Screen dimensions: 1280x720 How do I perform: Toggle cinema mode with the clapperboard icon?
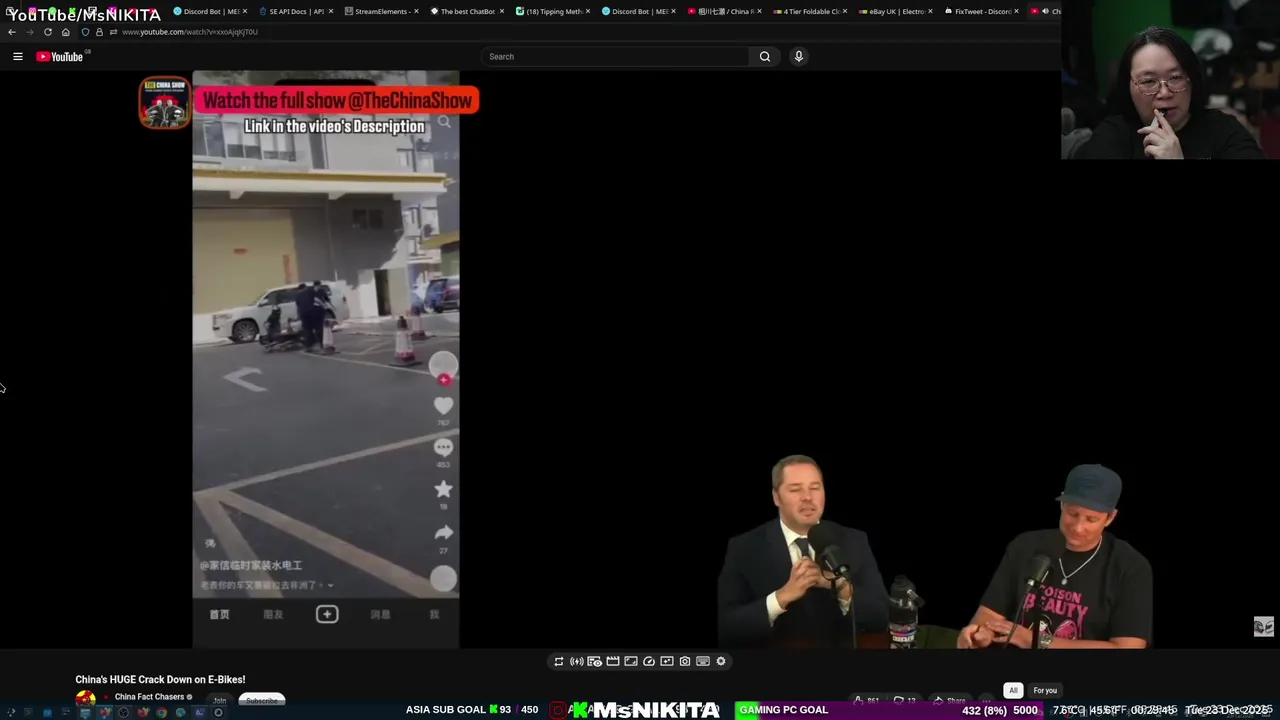click(x=613, y=661)
